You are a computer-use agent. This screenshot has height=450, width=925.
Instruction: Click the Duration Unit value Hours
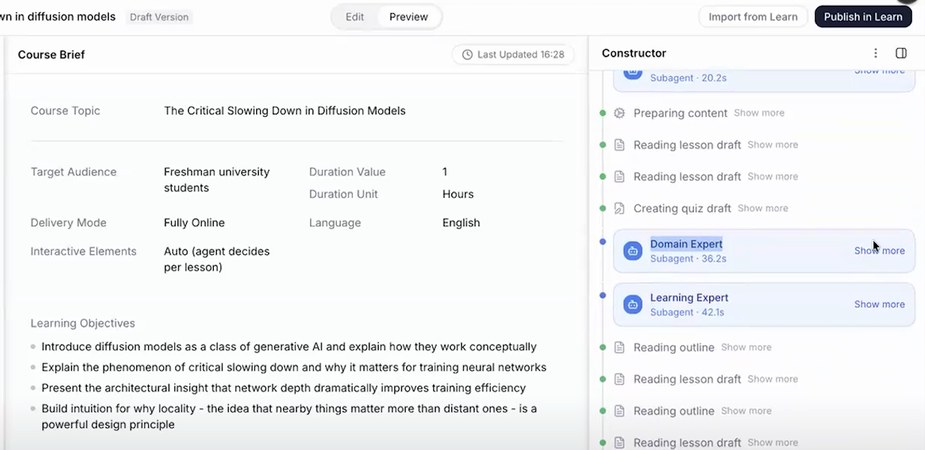458,194
